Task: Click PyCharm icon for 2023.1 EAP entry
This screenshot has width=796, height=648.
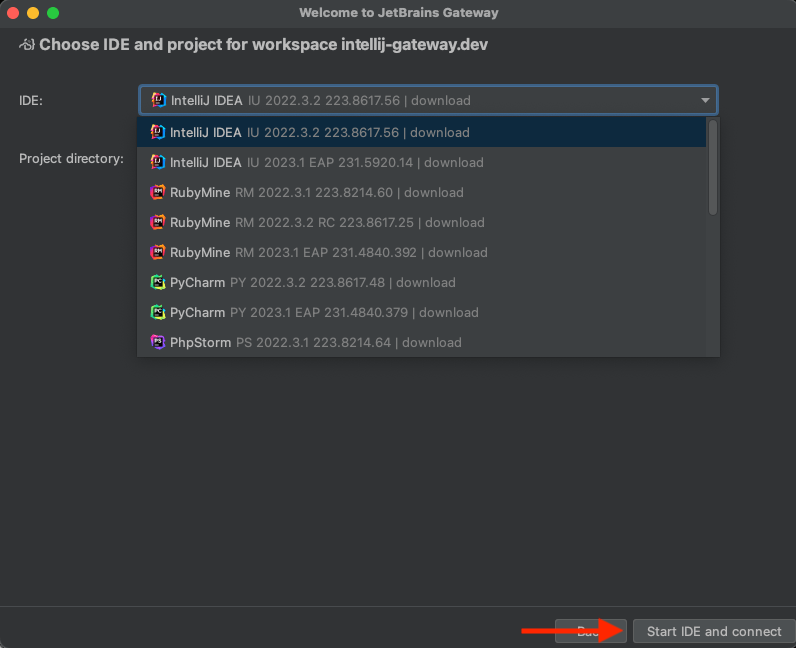Action: (158, 312)
